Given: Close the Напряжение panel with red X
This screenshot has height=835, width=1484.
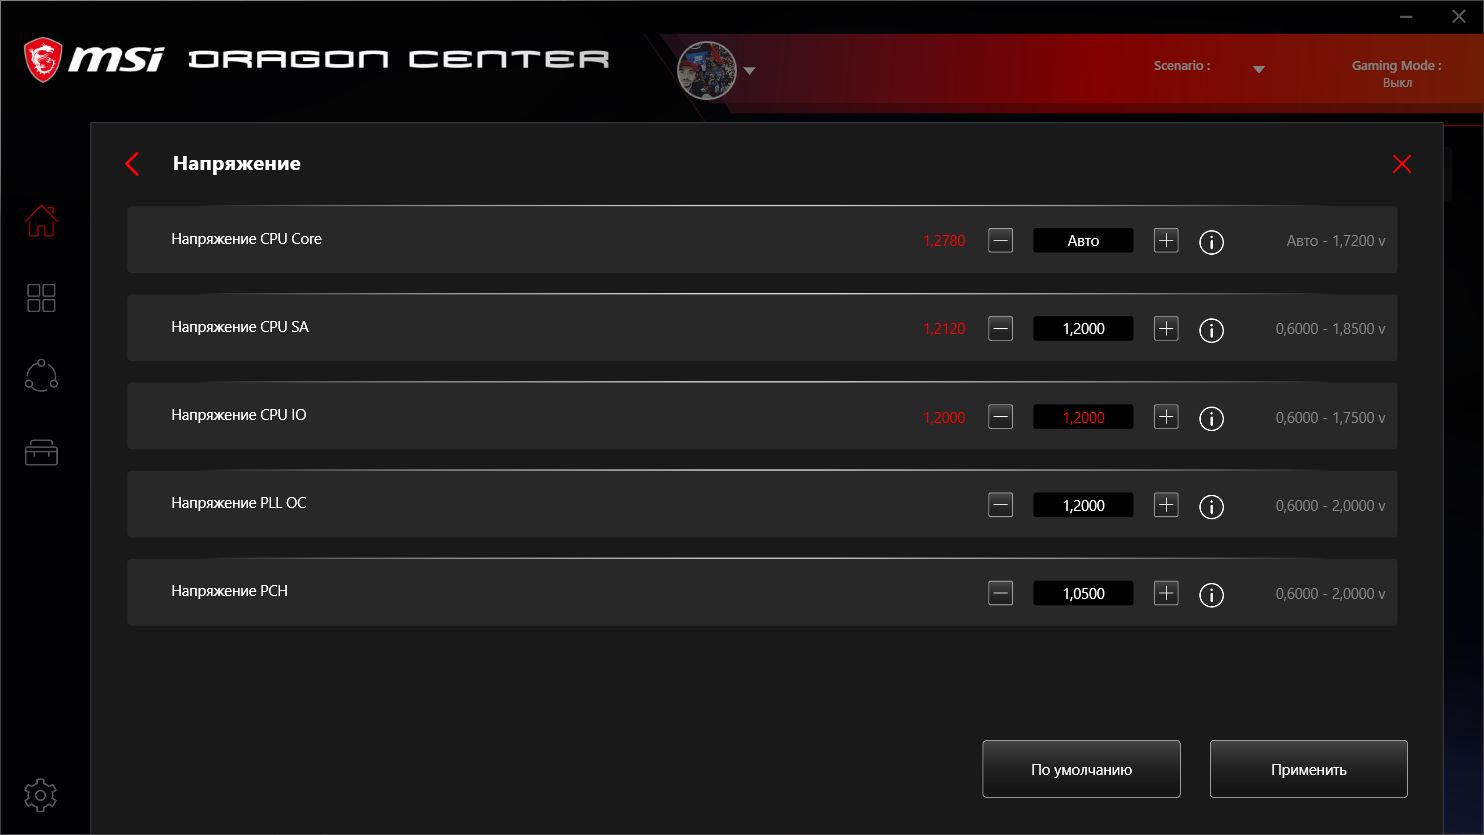Looking at the screenshot, I should pos(1402,164).
